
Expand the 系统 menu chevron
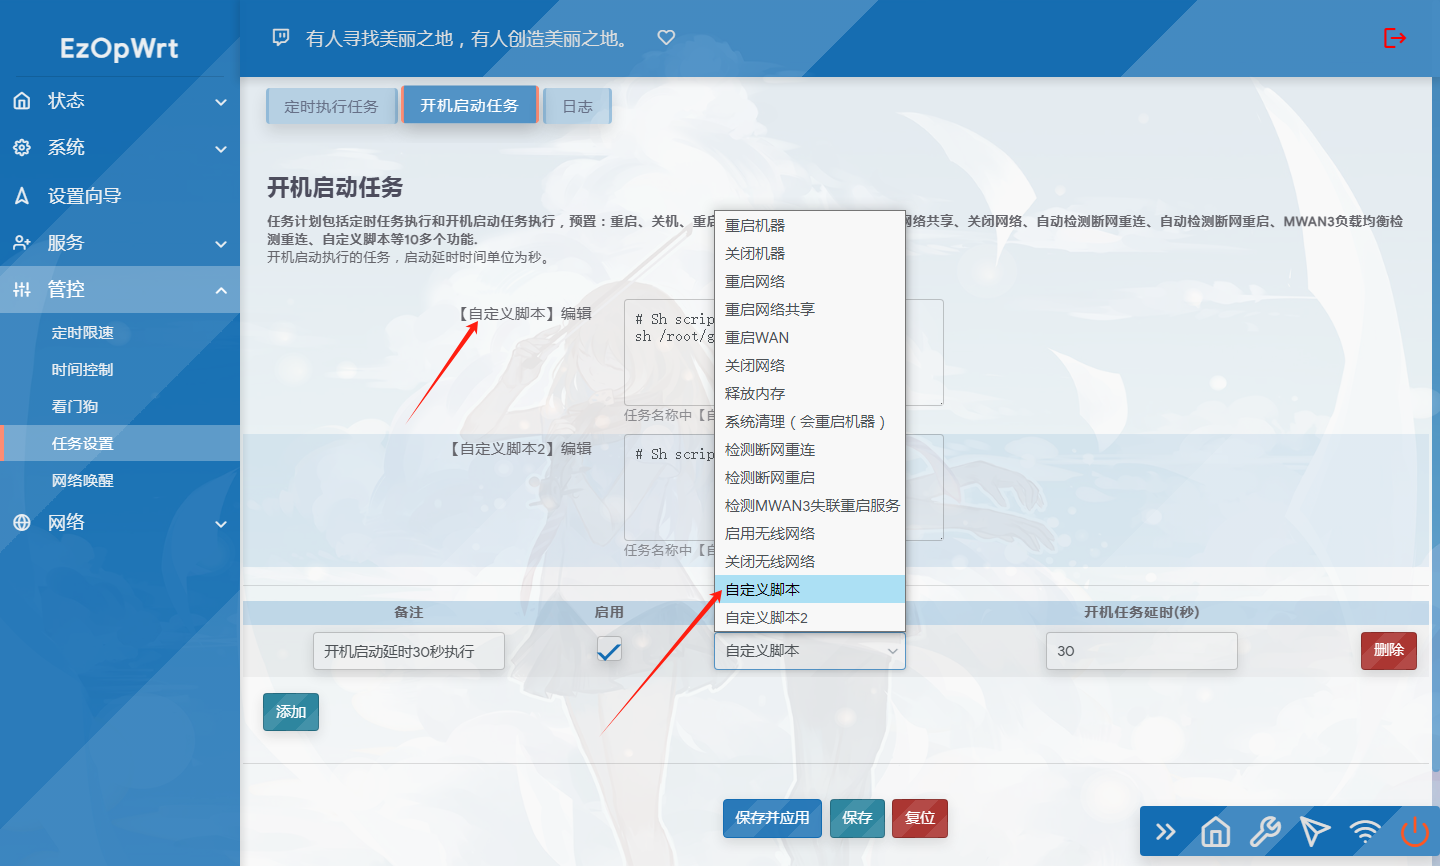[221, 149]
